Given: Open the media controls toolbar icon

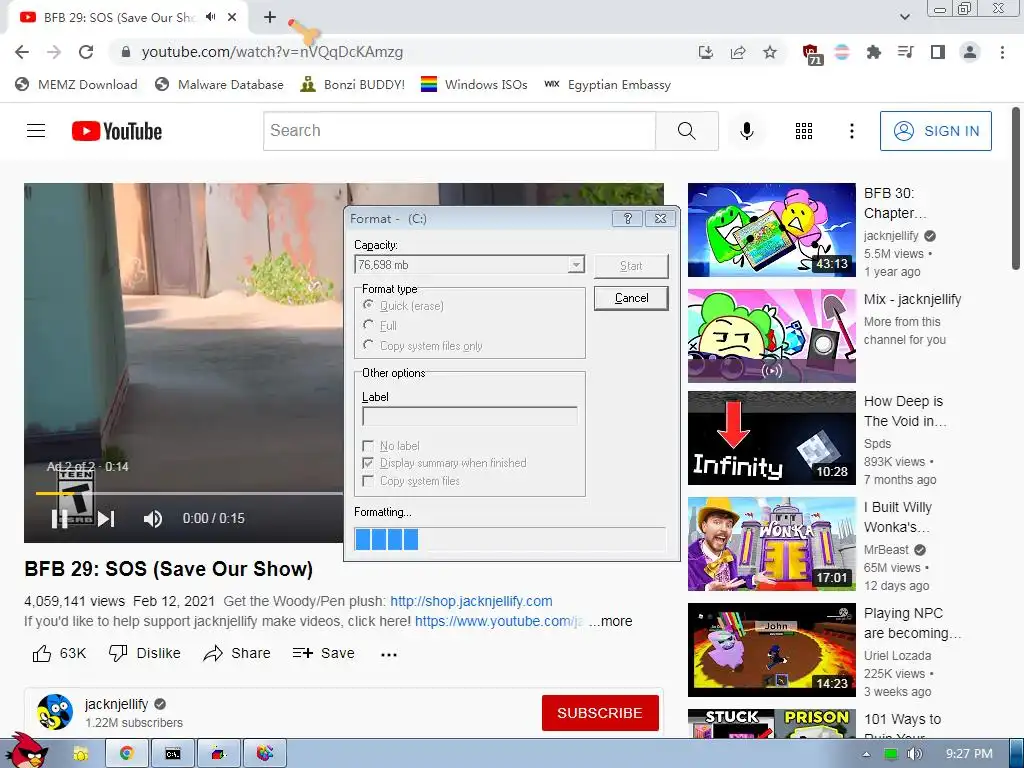Looking at the screenshot, I should coord(905,52).
